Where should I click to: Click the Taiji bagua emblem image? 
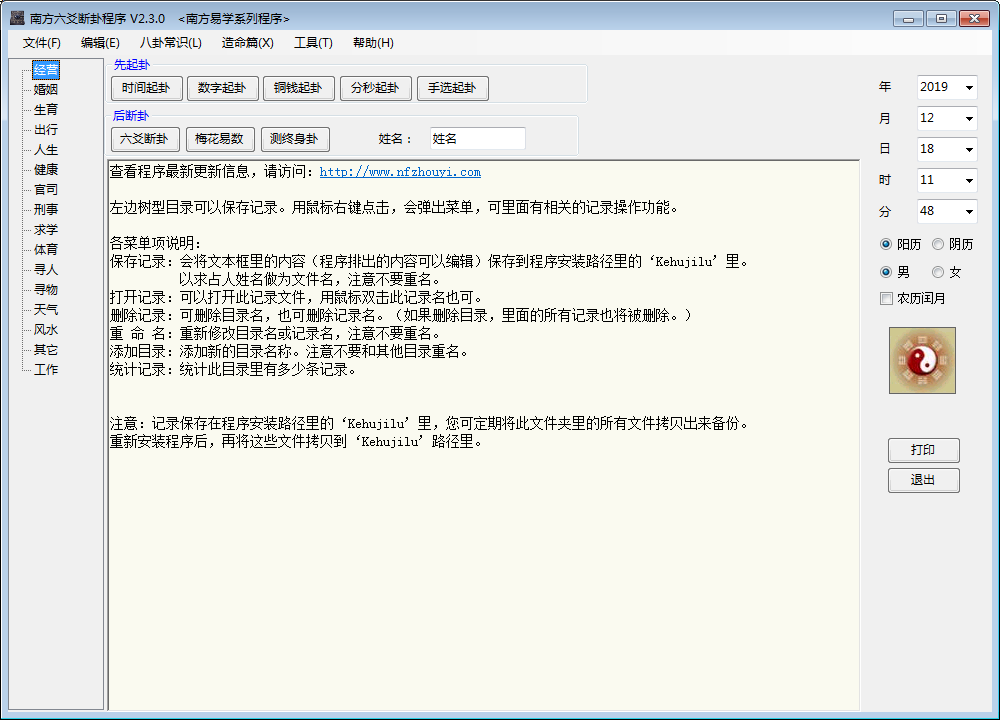point(922,360)
